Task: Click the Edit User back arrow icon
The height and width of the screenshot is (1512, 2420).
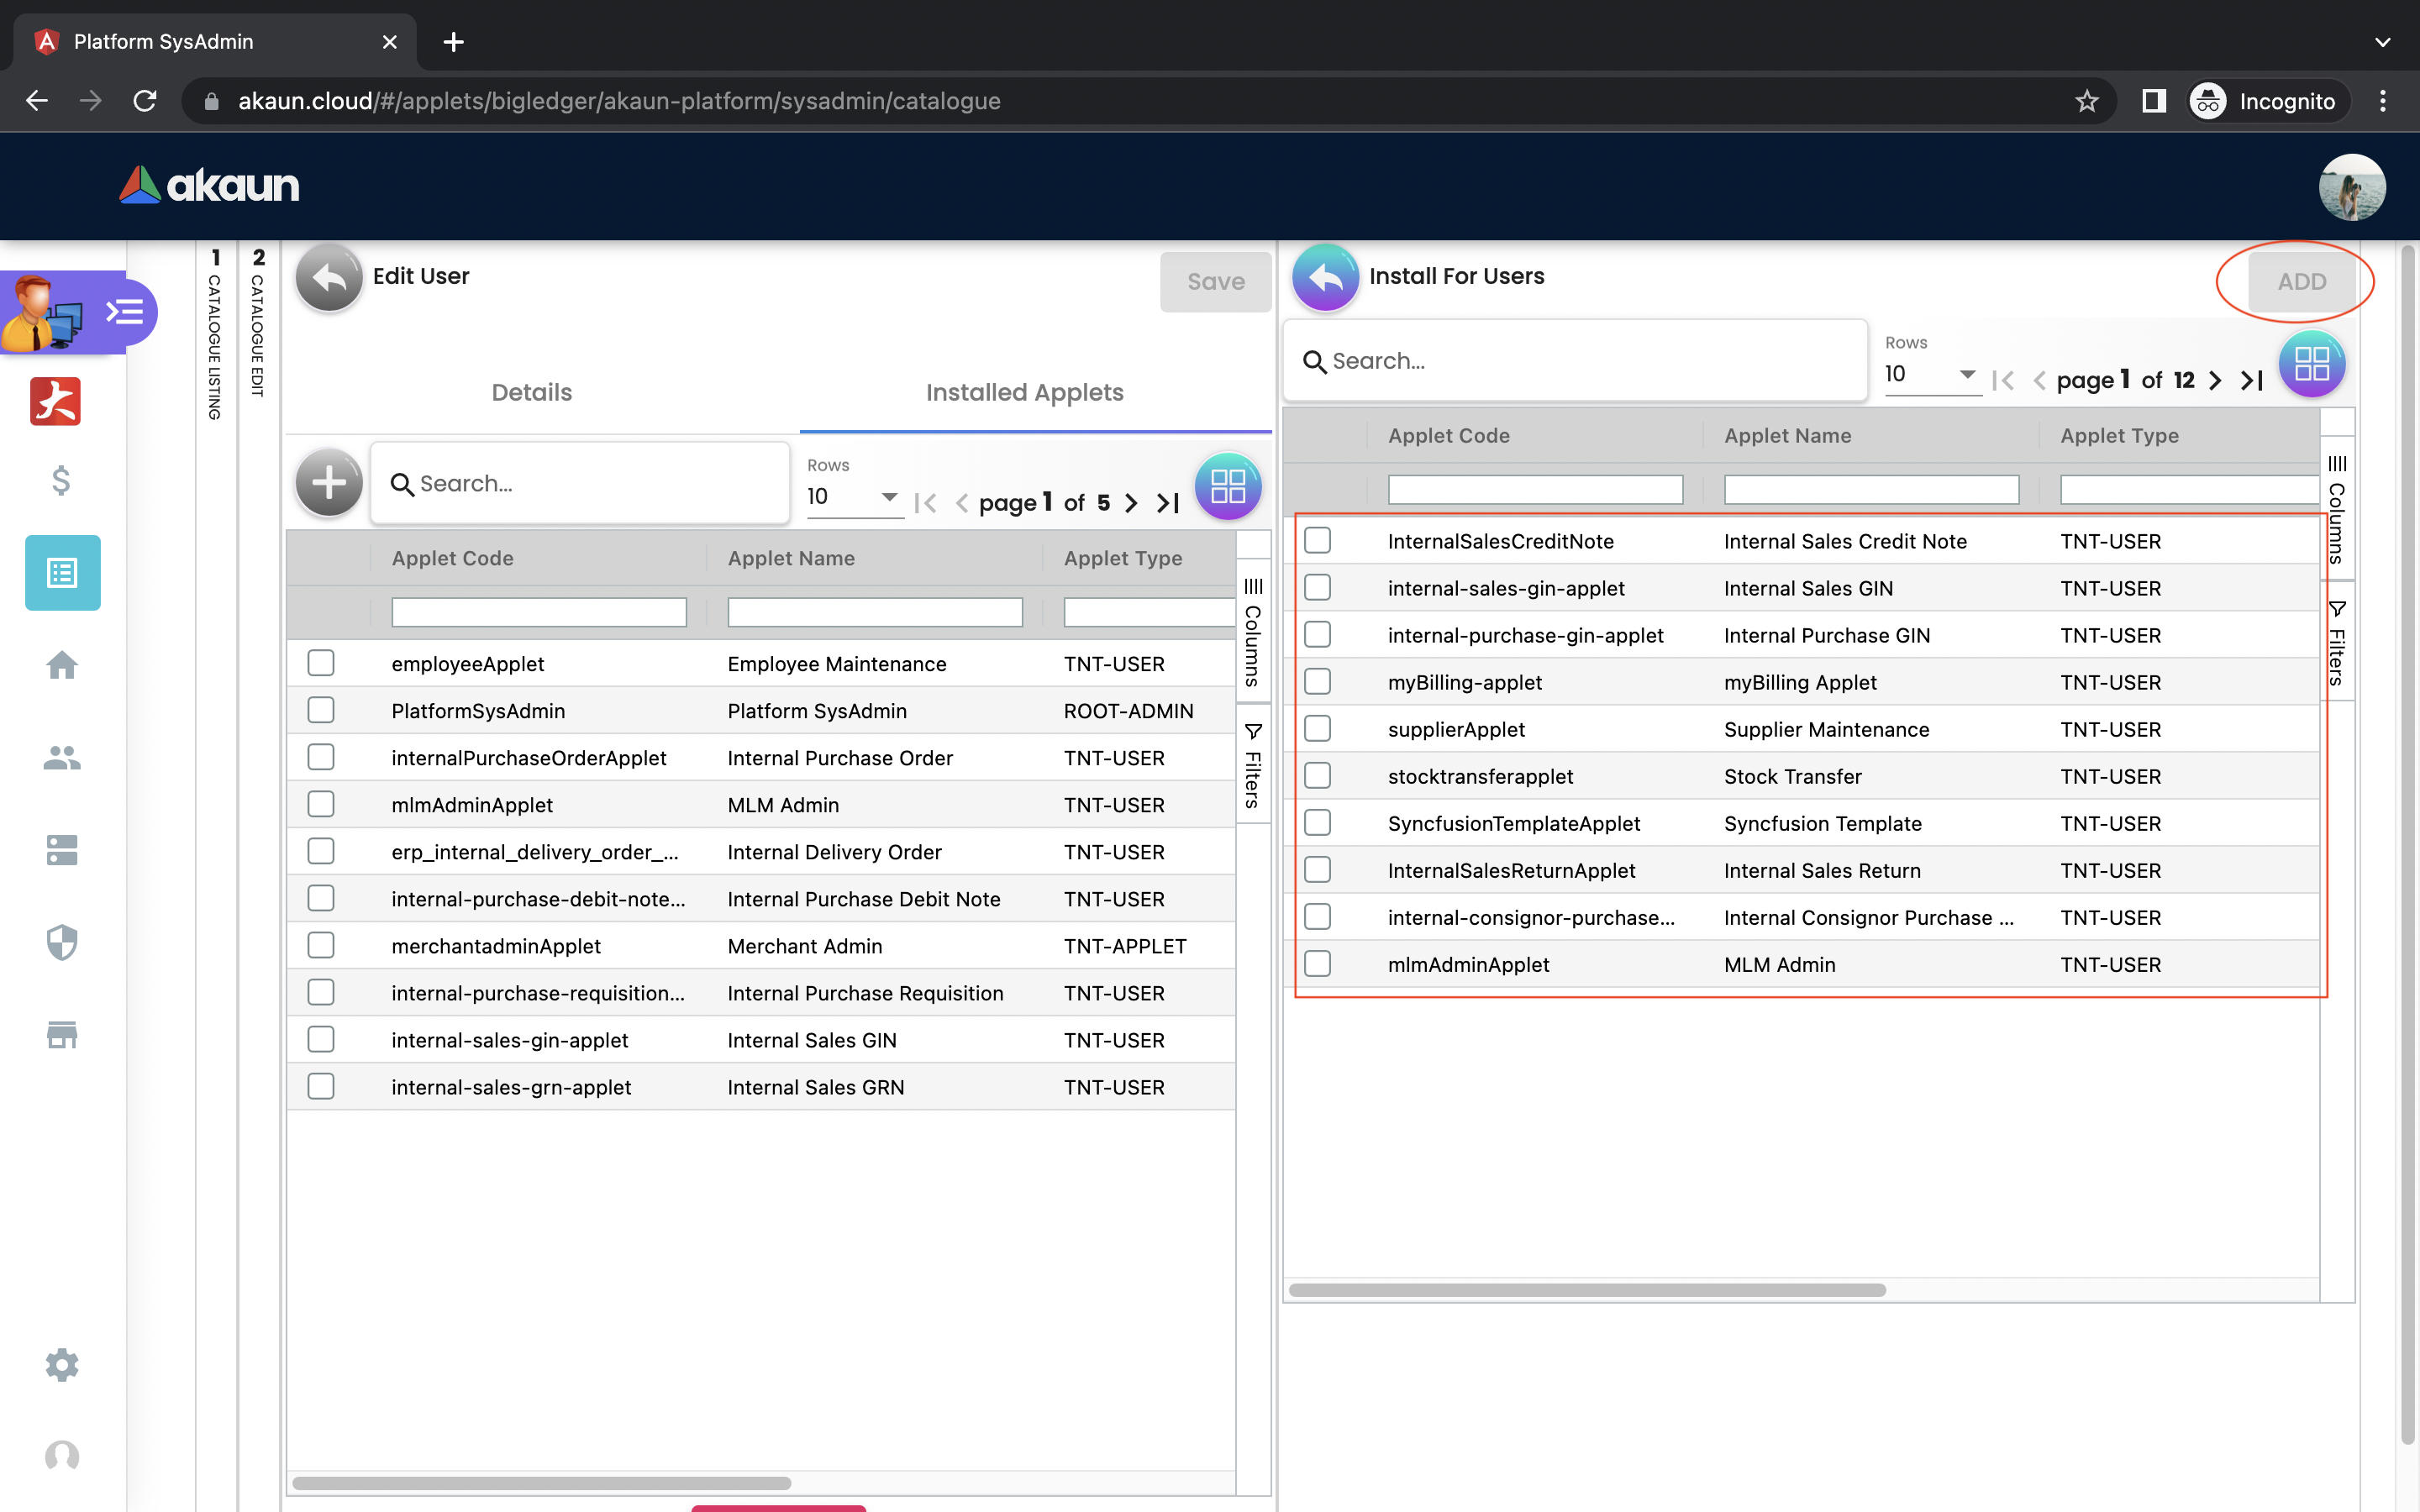Action: tap(329, 278)
